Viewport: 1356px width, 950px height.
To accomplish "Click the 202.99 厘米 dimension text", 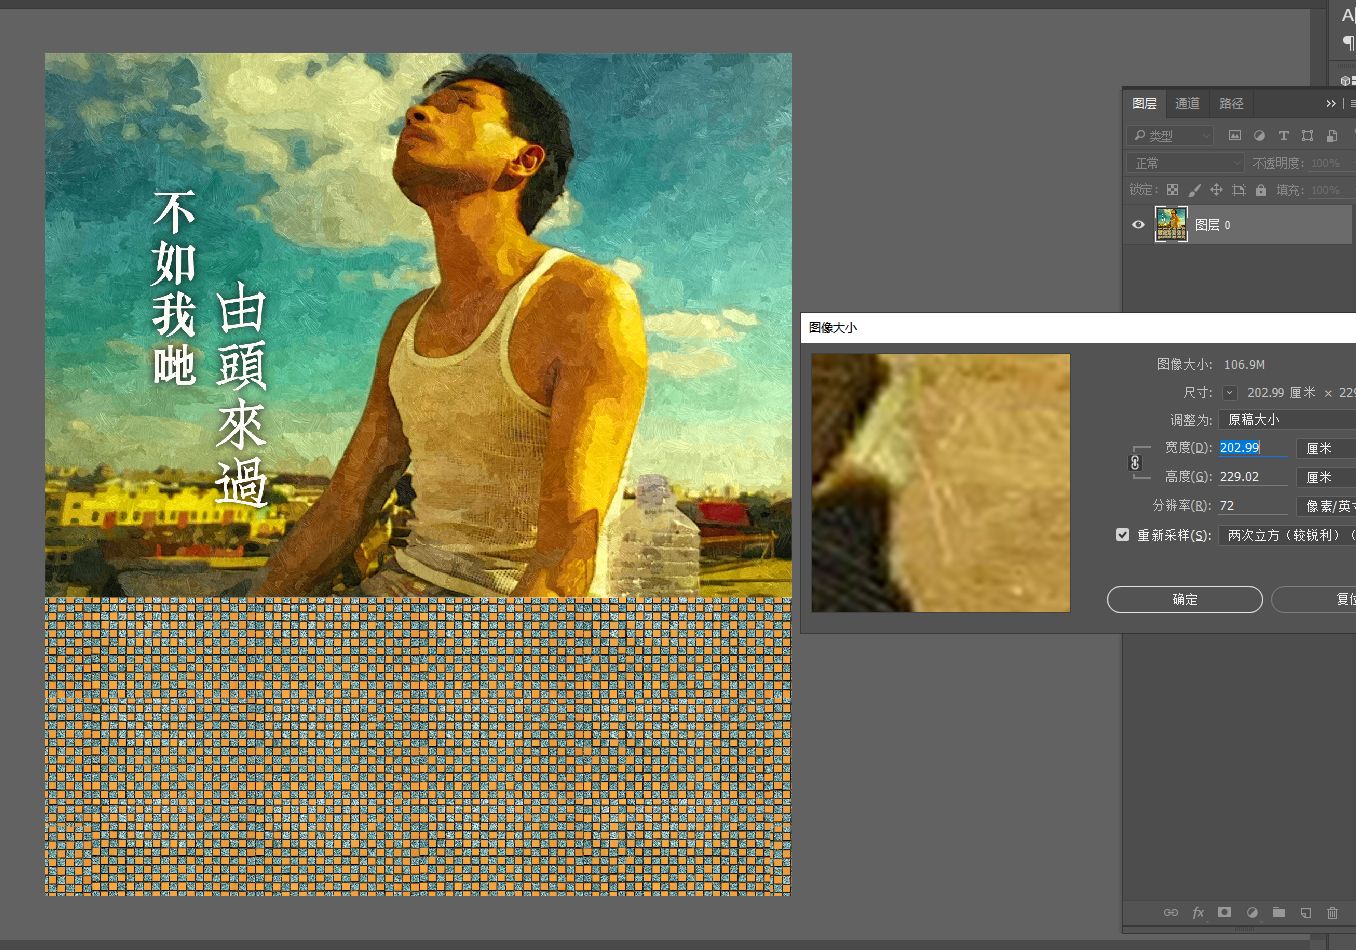I will pyautogui.click(x=1281, y=393).
